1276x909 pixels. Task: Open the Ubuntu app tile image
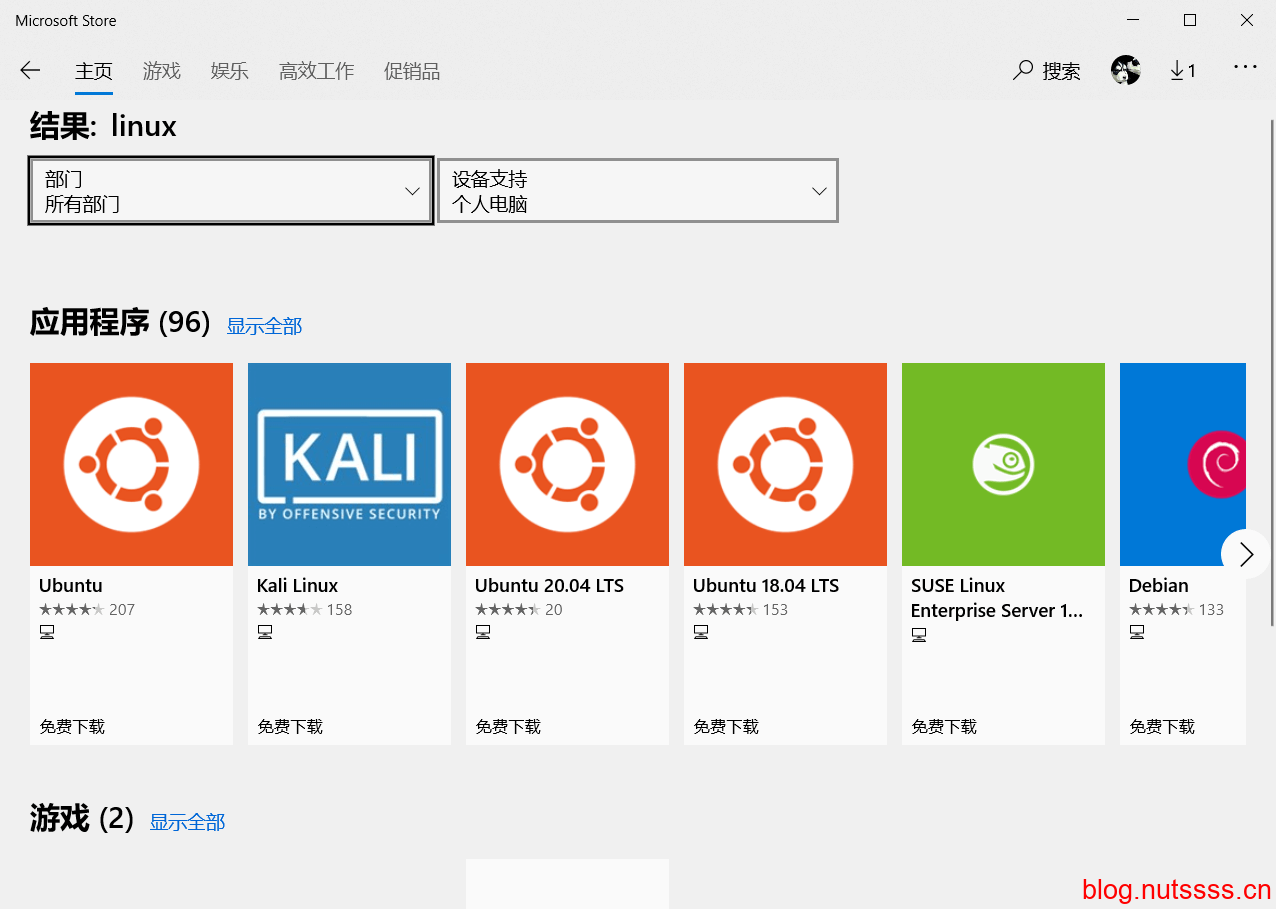(131, 464)
